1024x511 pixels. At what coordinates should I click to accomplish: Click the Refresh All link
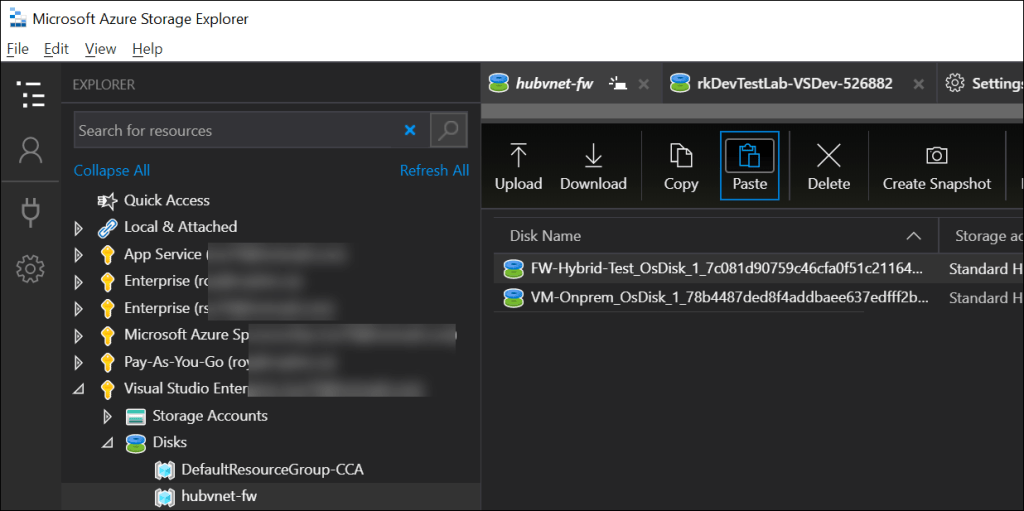click(434, 171)
